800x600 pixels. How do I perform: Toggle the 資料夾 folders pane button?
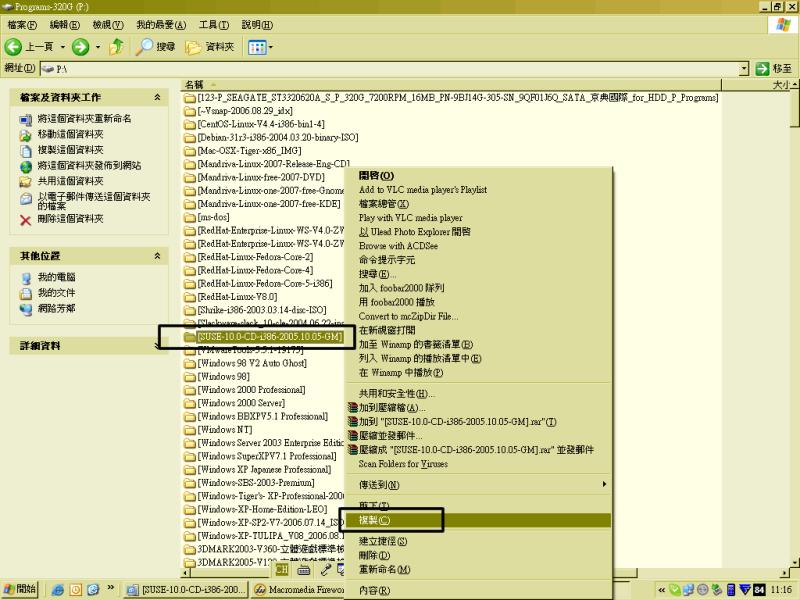click(x=210, y=47)
